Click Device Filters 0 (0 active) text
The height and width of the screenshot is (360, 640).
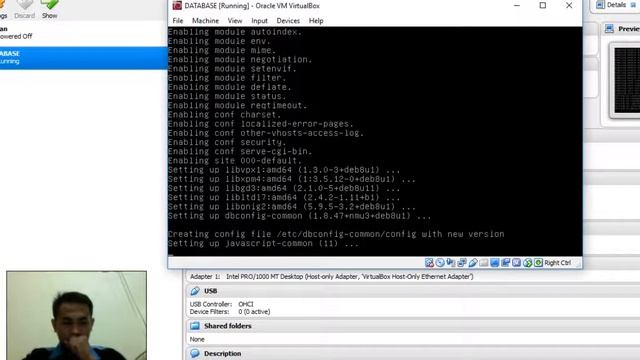[x=230, y=312]
